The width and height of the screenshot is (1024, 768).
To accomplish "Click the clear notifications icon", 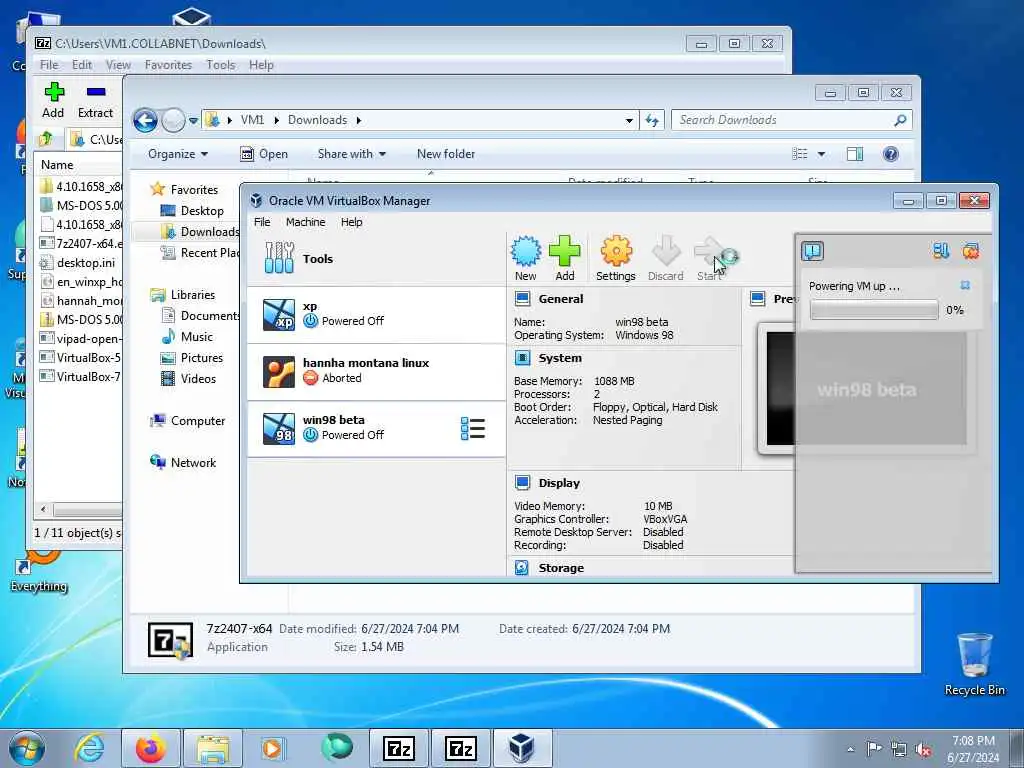I will pyautogui.click(x=971, y=251).
